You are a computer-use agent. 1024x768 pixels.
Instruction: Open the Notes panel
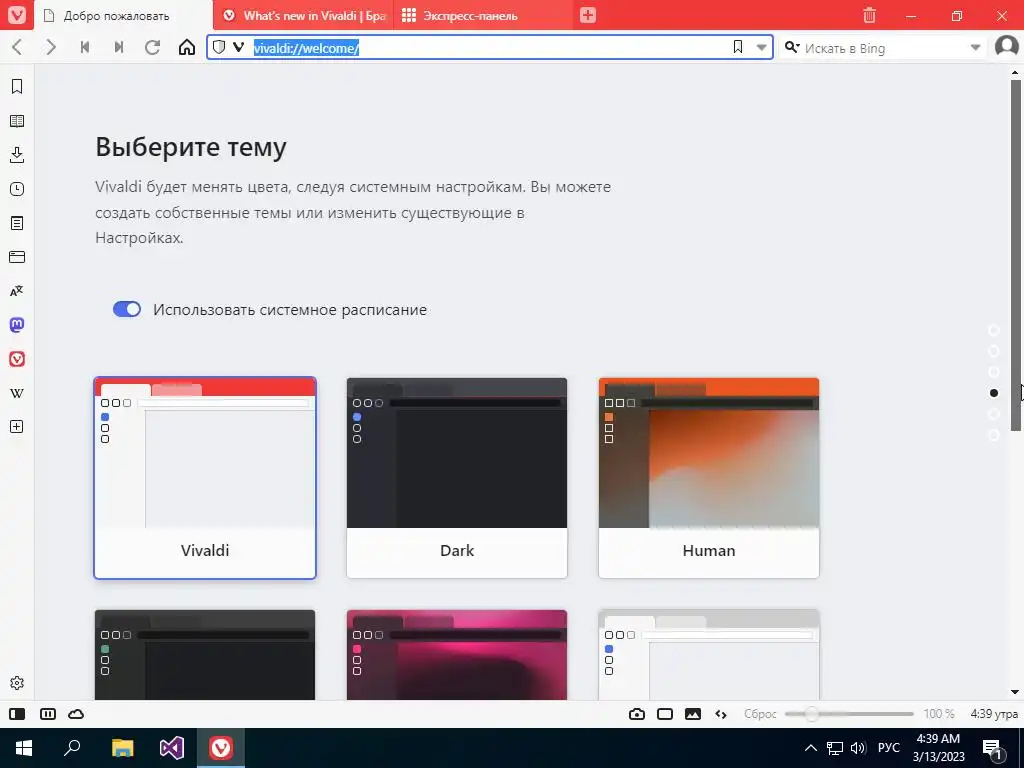tap(17, 223)
